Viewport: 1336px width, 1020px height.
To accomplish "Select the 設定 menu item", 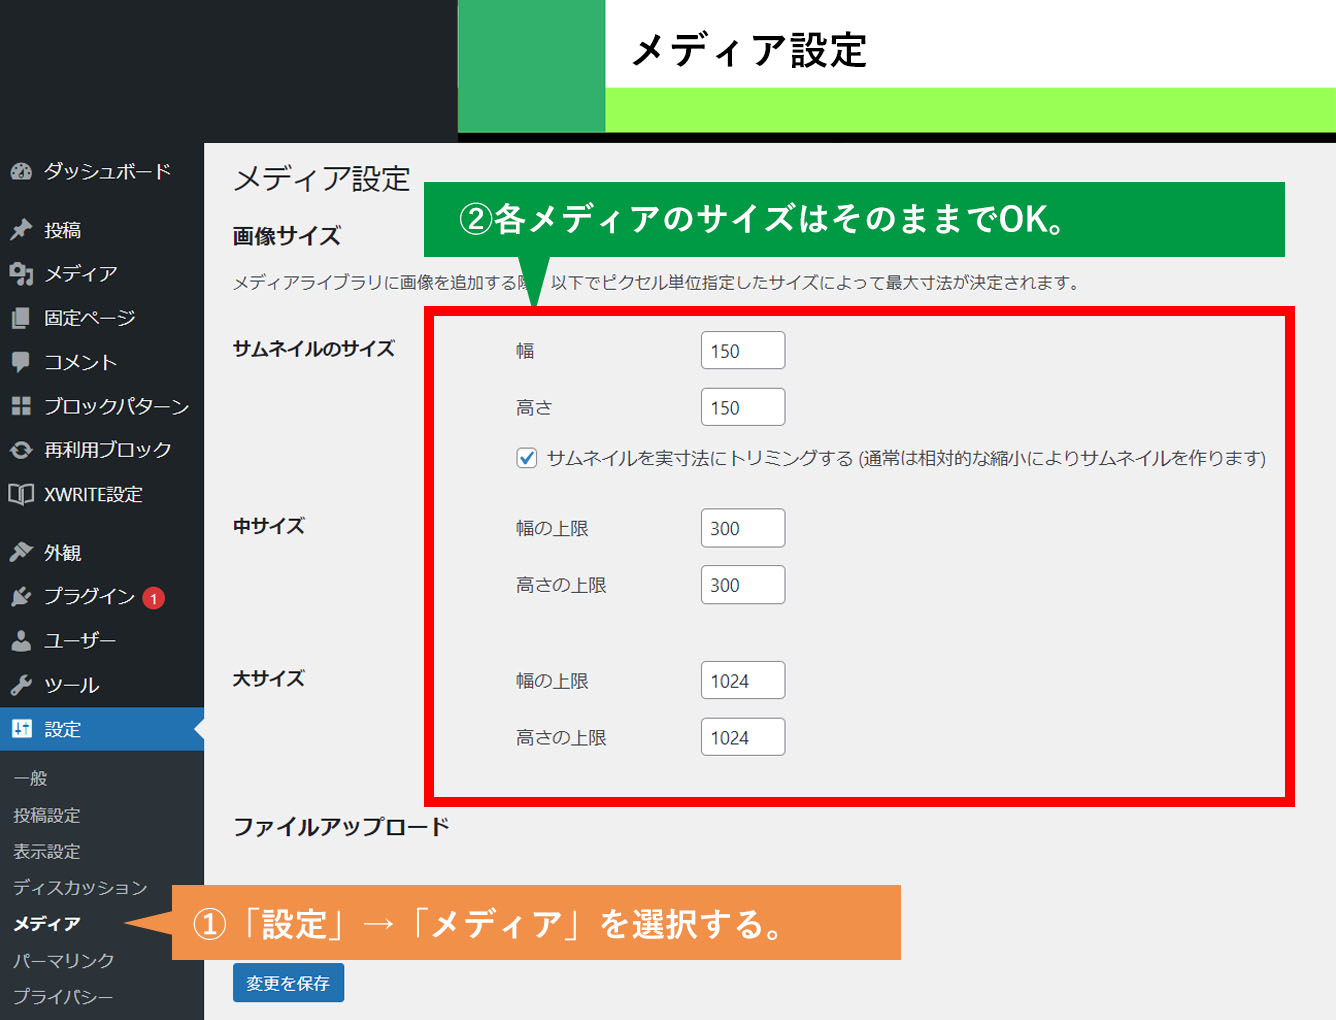I will click(x=102, y=729).
